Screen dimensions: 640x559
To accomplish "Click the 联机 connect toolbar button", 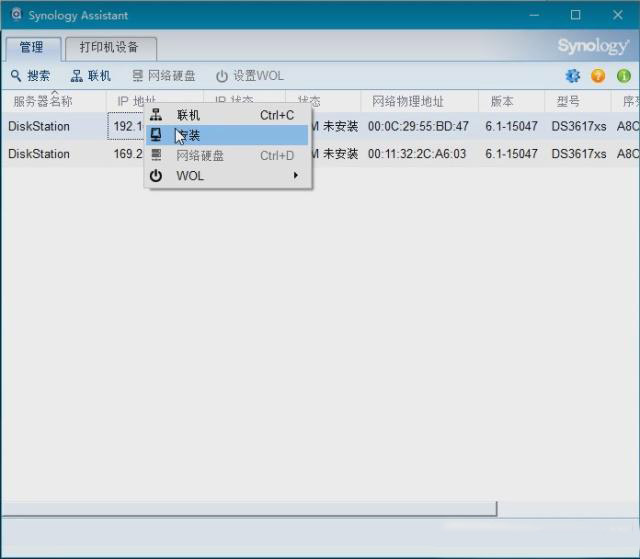I will (90, 76).
